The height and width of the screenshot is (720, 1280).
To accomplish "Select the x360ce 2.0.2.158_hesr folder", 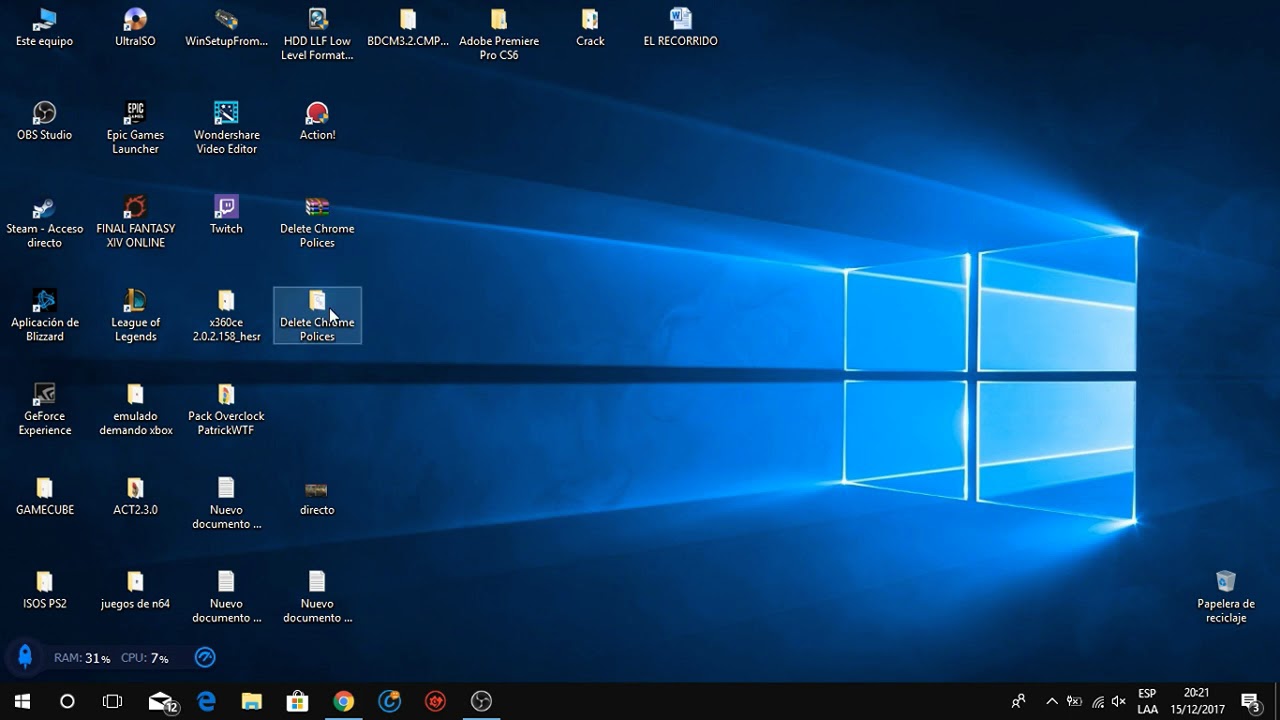I will point(226,316).
